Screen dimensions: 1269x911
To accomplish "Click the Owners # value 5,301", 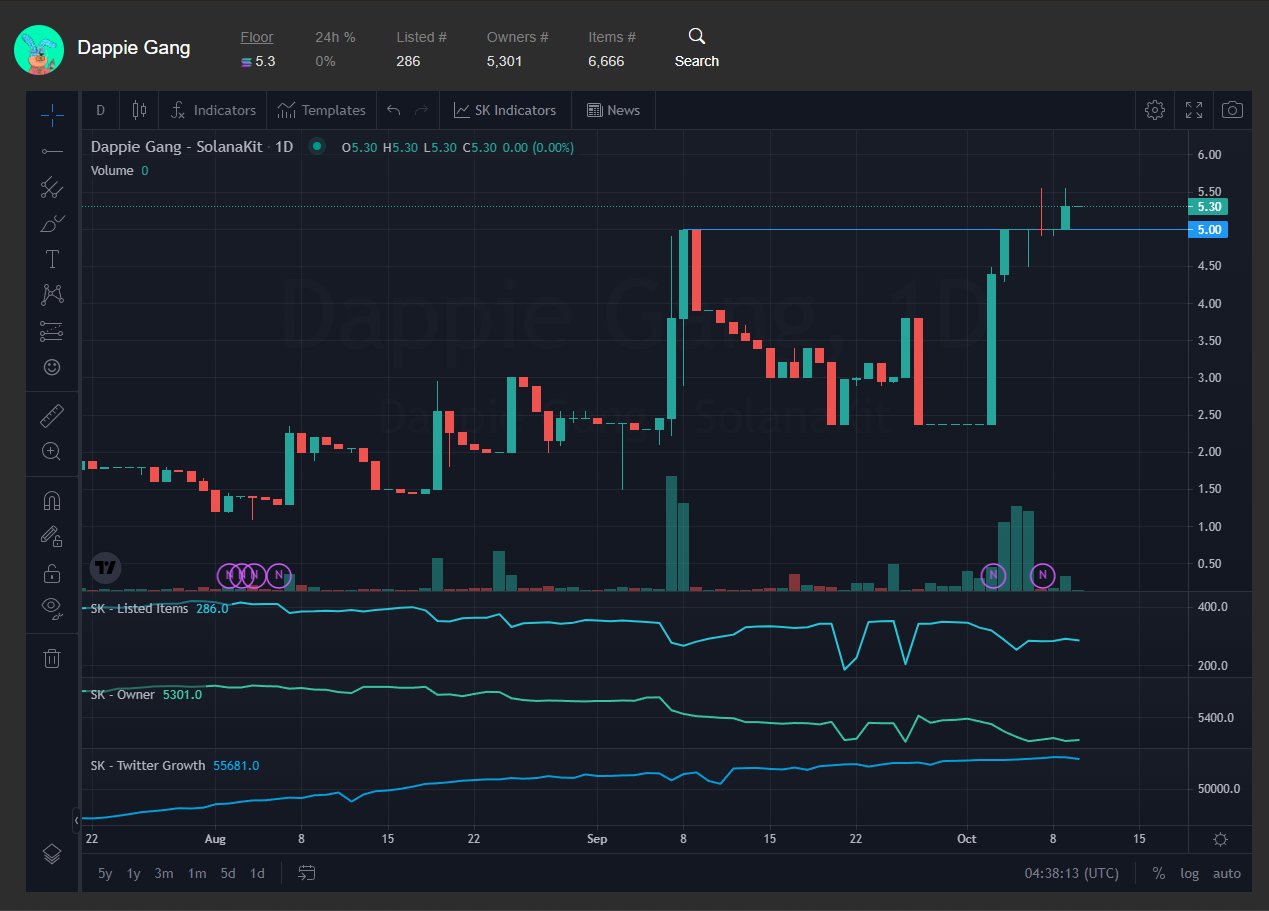I will (504, 61).
